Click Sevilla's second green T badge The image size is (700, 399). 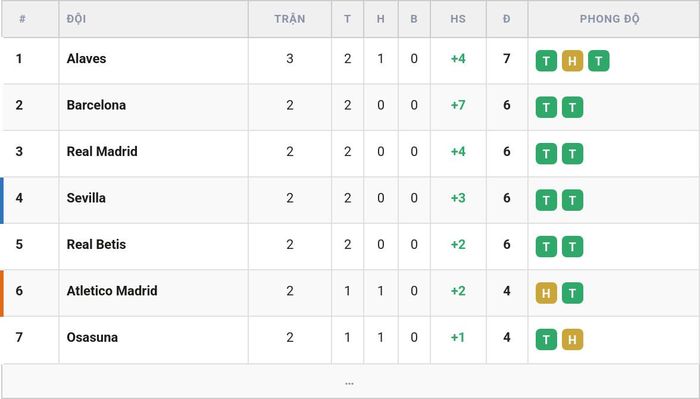click(x=572, y=200)
